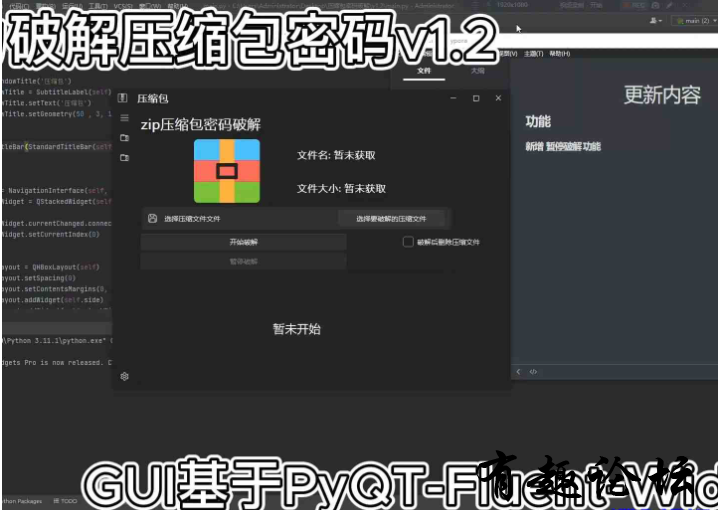Click the save icon beside 选择压缩文件文件
This screenshot has height=510, width=718.
pos(152,218)
